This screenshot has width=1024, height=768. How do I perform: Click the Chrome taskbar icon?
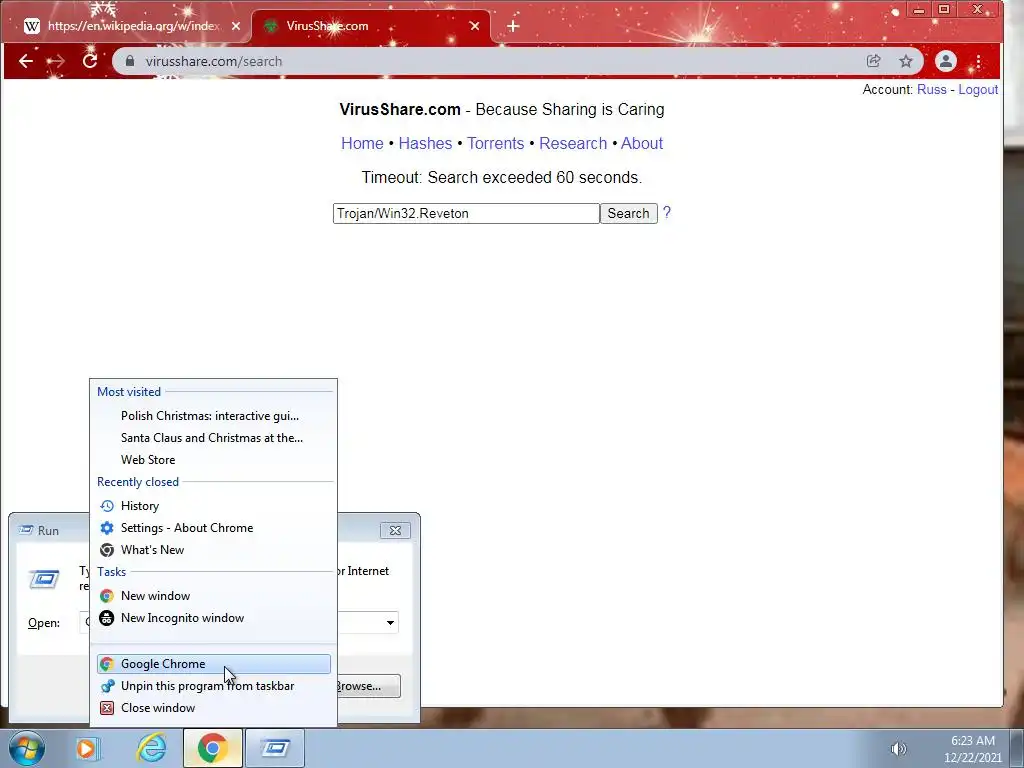tap(213, 748)
